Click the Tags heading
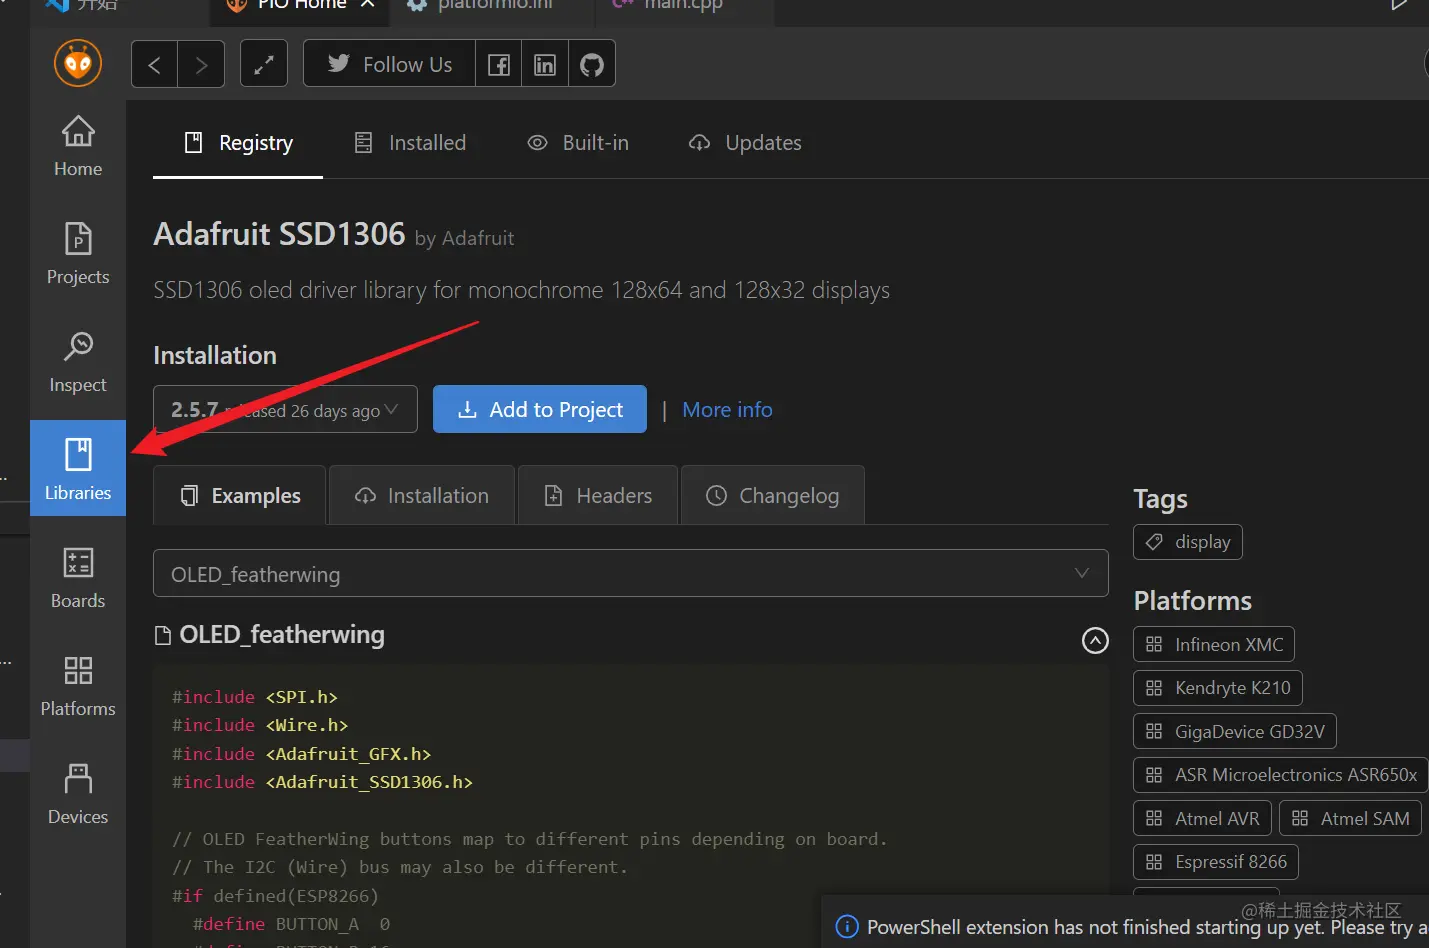The height and width of the screenshot is (948, 1429). click(1160, 499)
